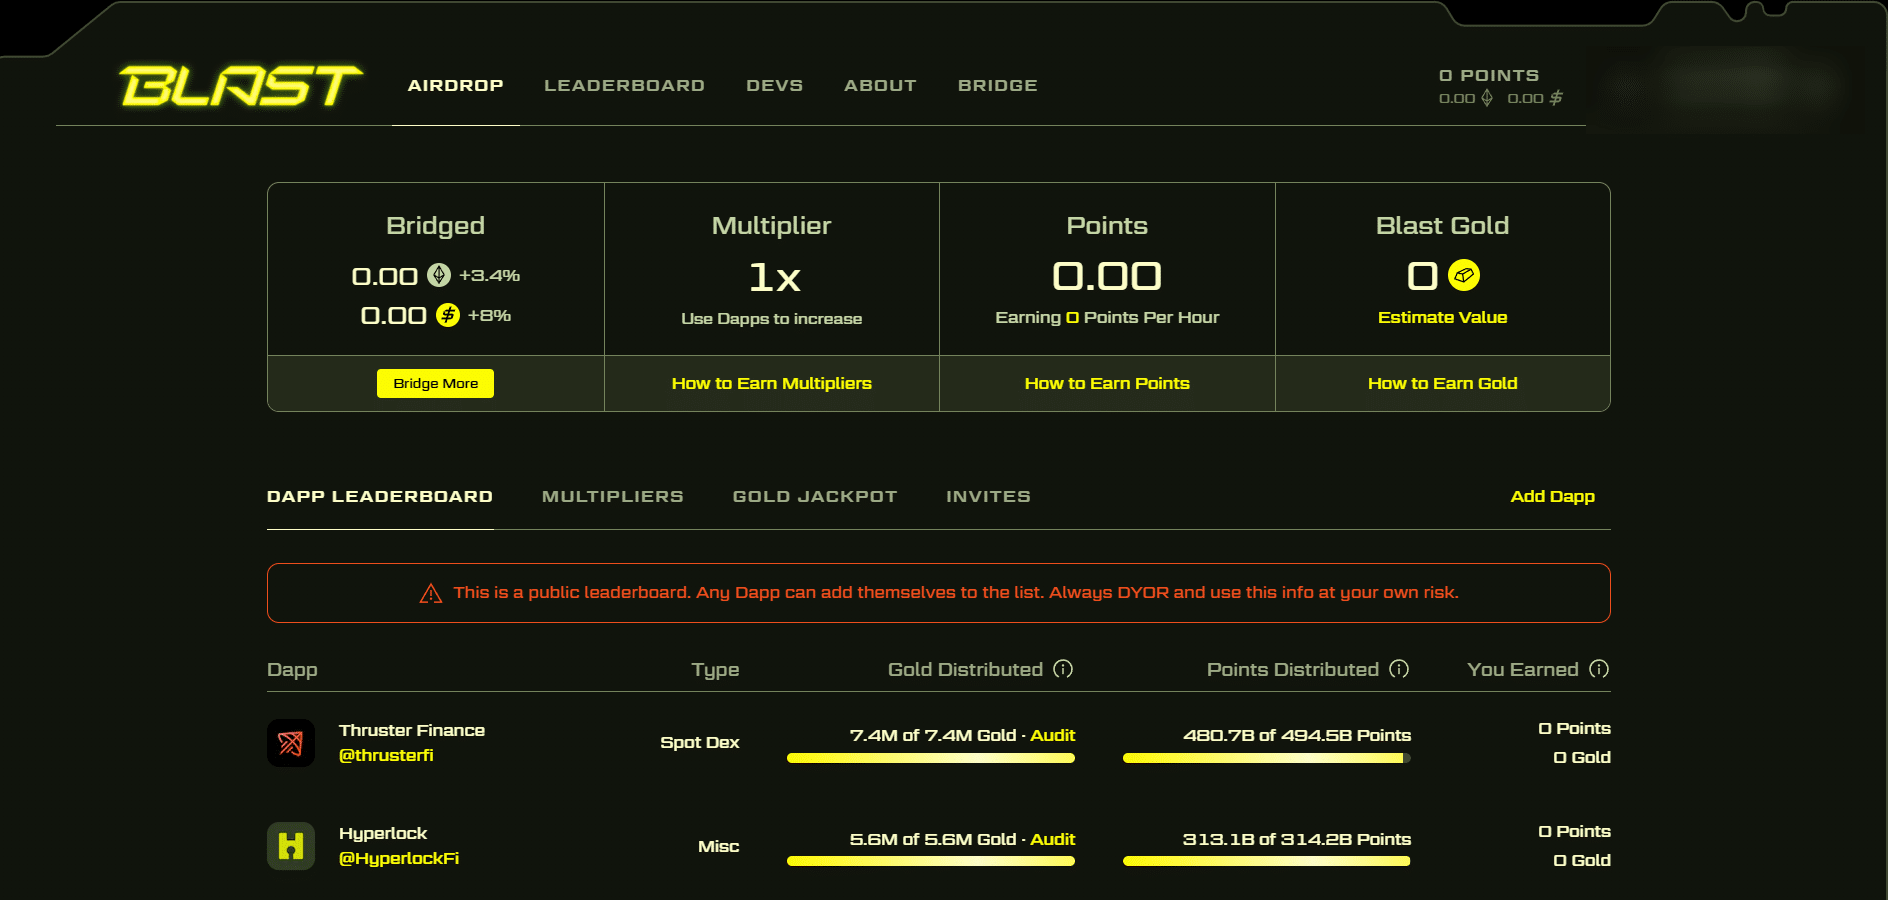Click the Hyperlock dapp logo
This screenshot has height=900, width=1888.
click(x=290, y=846)
